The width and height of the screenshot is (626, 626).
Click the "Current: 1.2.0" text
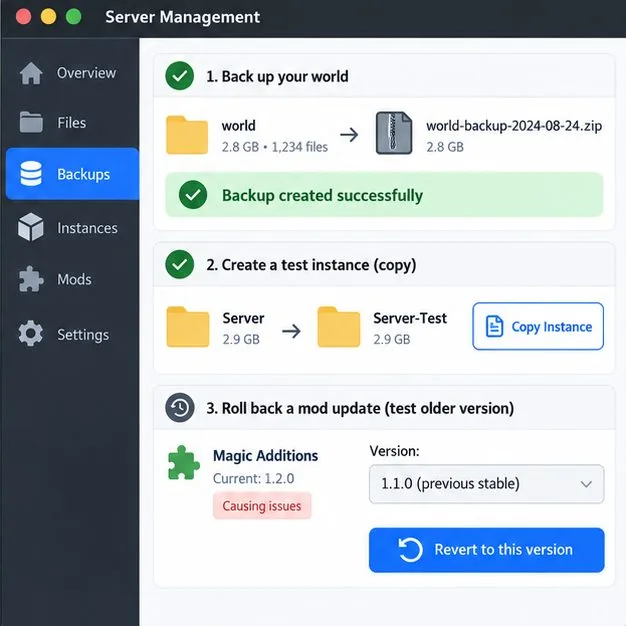tap(254, 478)
